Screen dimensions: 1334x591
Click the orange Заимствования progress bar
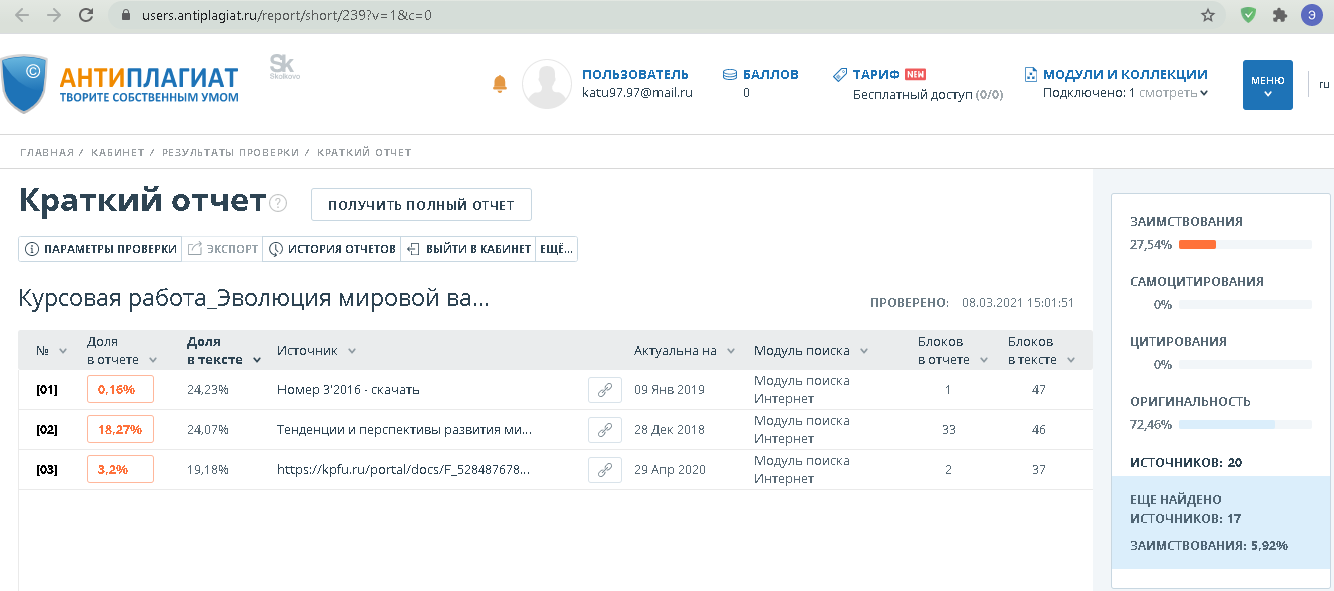(1197, 244)
